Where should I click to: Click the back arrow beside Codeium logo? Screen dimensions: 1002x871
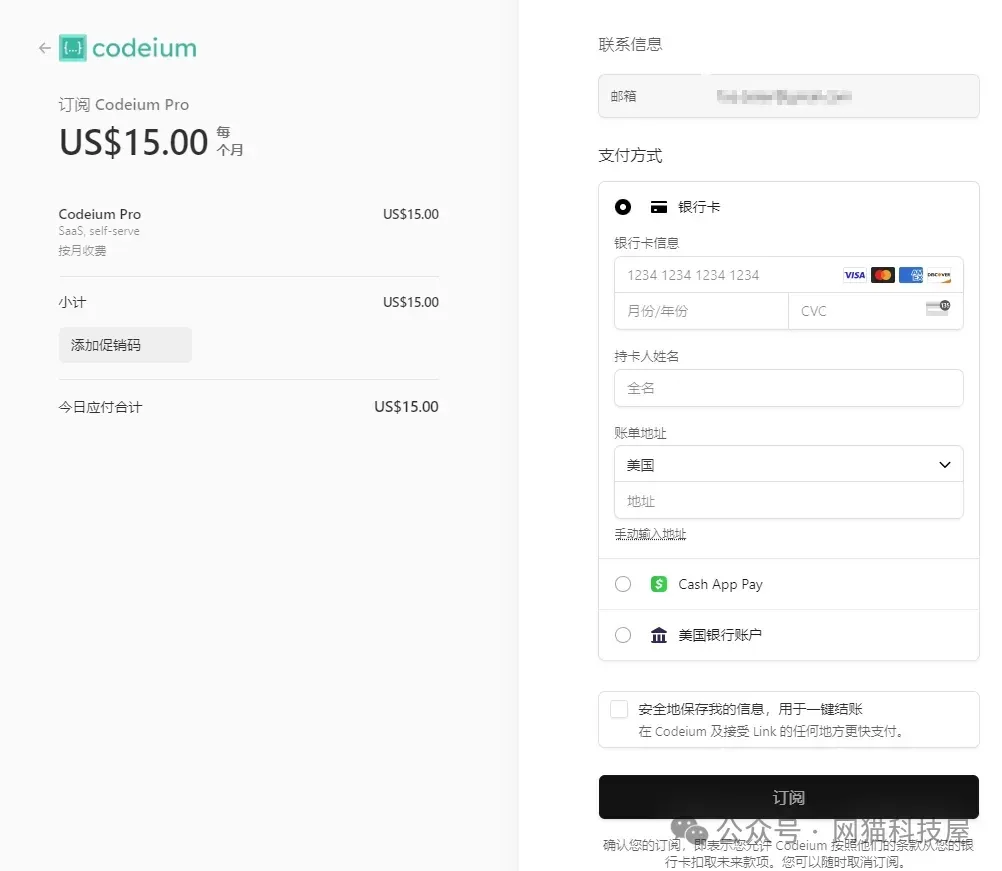[x=44, y=48]
